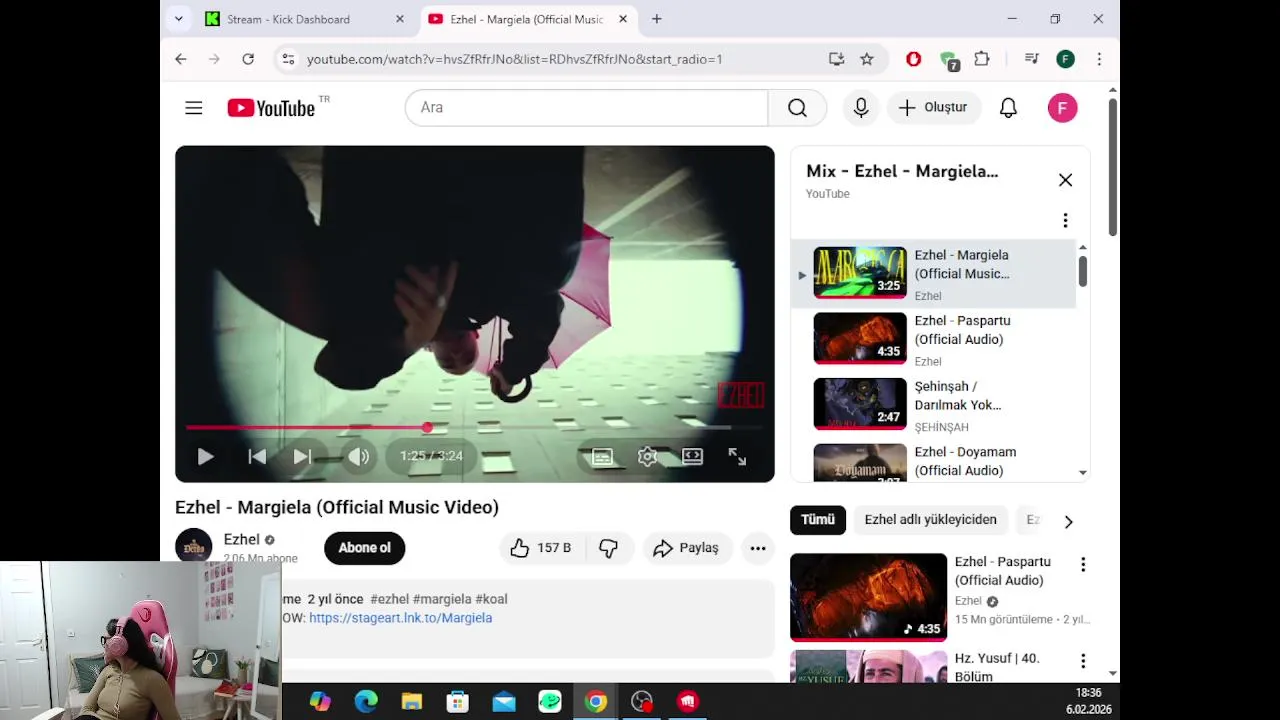The width and height of the screenshot is (1280, 720).
Task: Reload the page
Action: (x=248, y=59)
